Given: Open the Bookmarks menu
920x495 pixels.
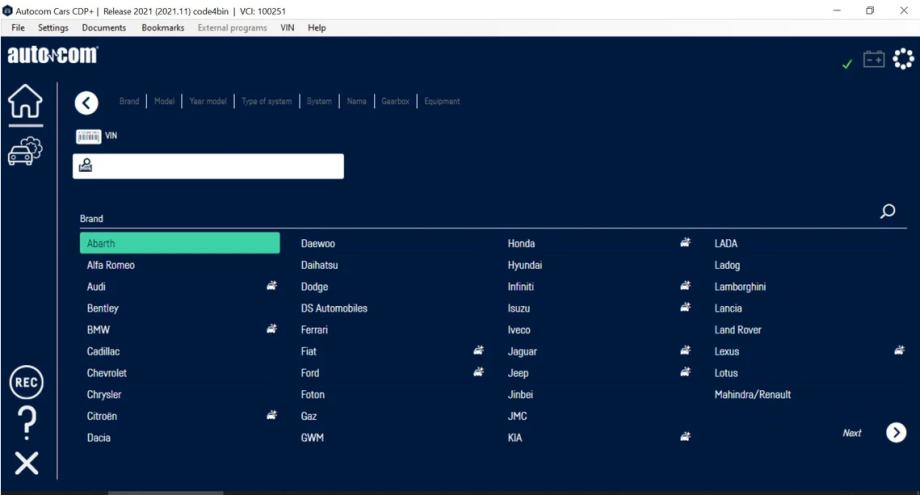Looking at the screenshot, I should tap(162, 28).
